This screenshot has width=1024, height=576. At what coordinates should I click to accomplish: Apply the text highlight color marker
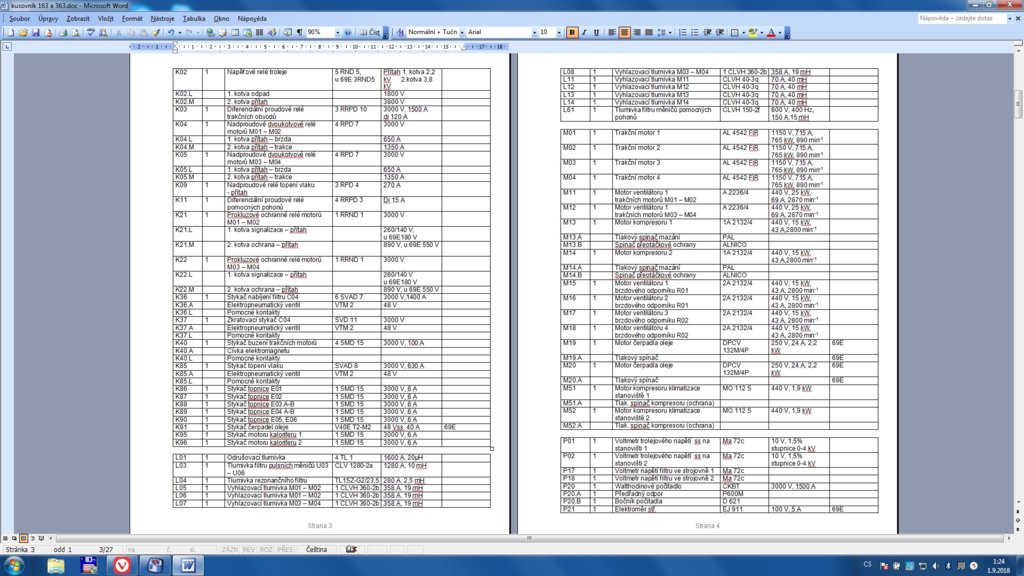coord(753,32)
